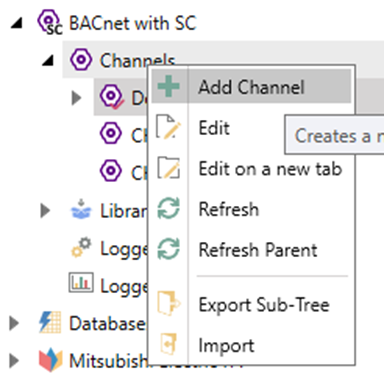384x377 pixels.
Task: Click the Mitsubishi tree node icon
Action: click(50, 360)
